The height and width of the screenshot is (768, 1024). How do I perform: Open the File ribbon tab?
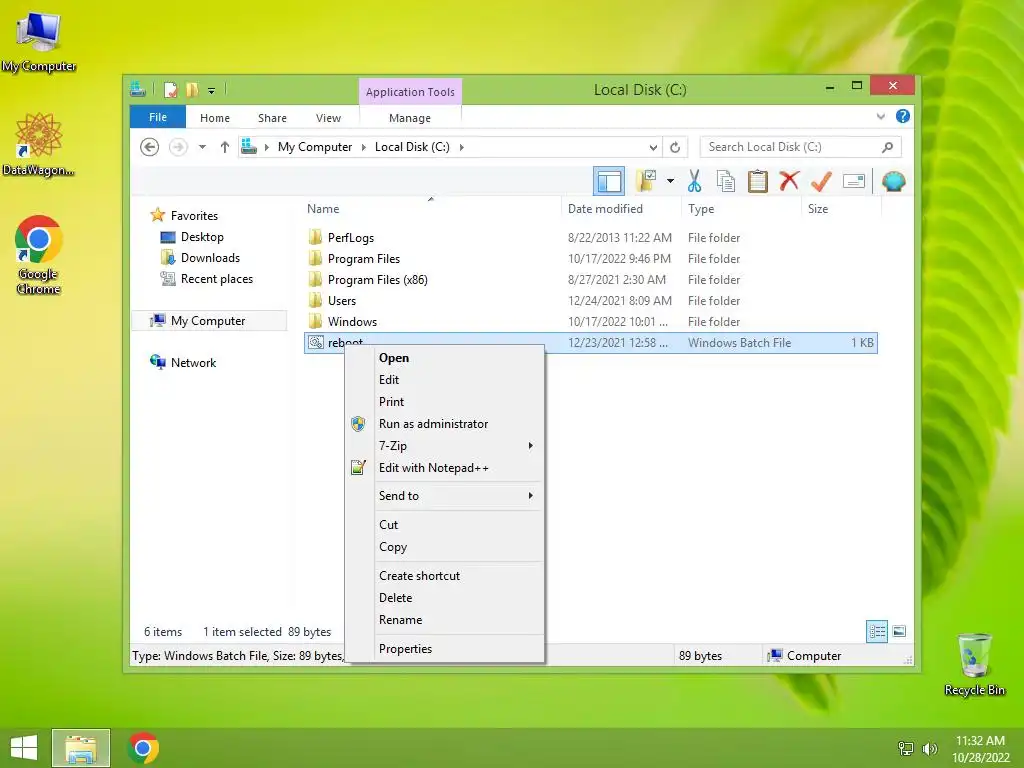pyautogui.click(x=158, y=117)
